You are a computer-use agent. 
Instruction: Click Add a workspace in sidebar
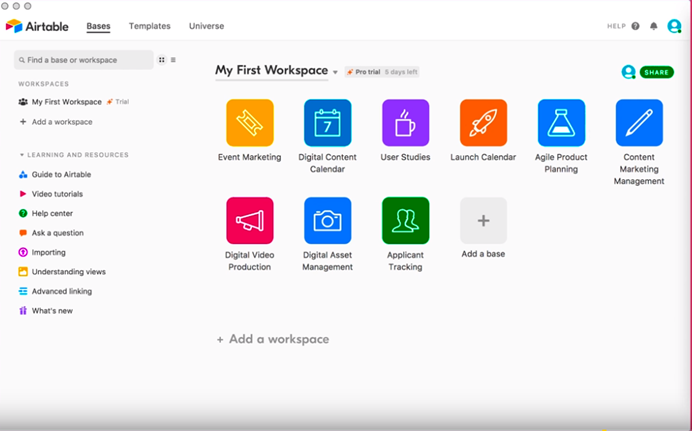tap(56, 122)
